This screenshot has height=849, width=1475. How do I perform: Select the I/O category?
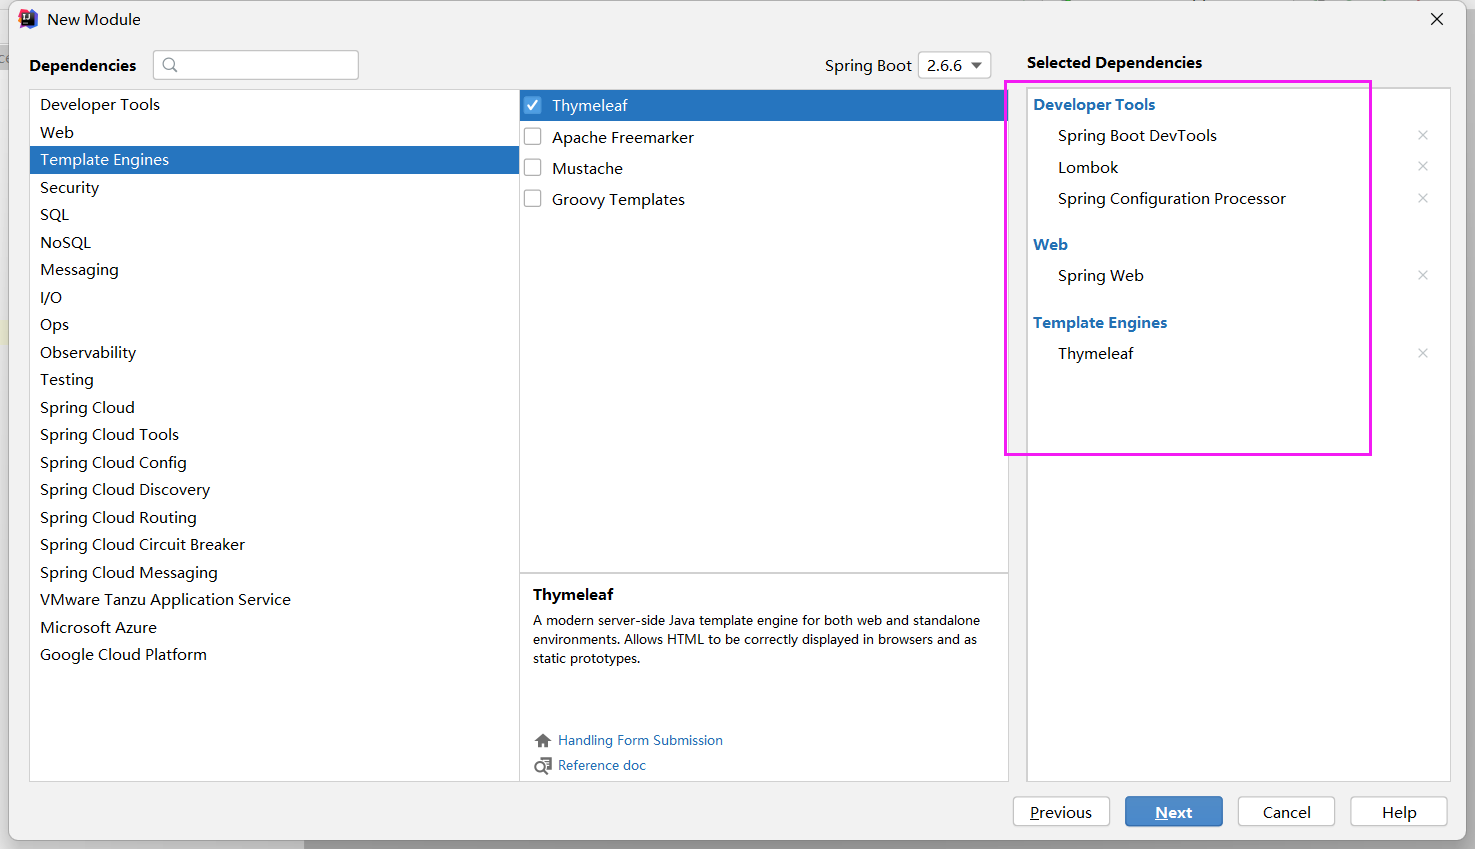pos(274,297)
